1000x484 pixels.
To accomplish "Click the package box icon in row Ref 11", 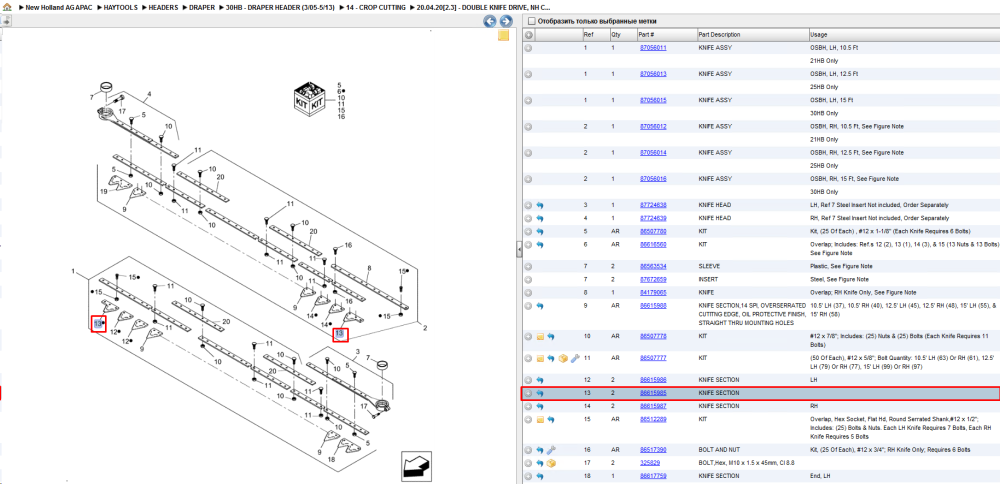I will [x=562, y=359].
